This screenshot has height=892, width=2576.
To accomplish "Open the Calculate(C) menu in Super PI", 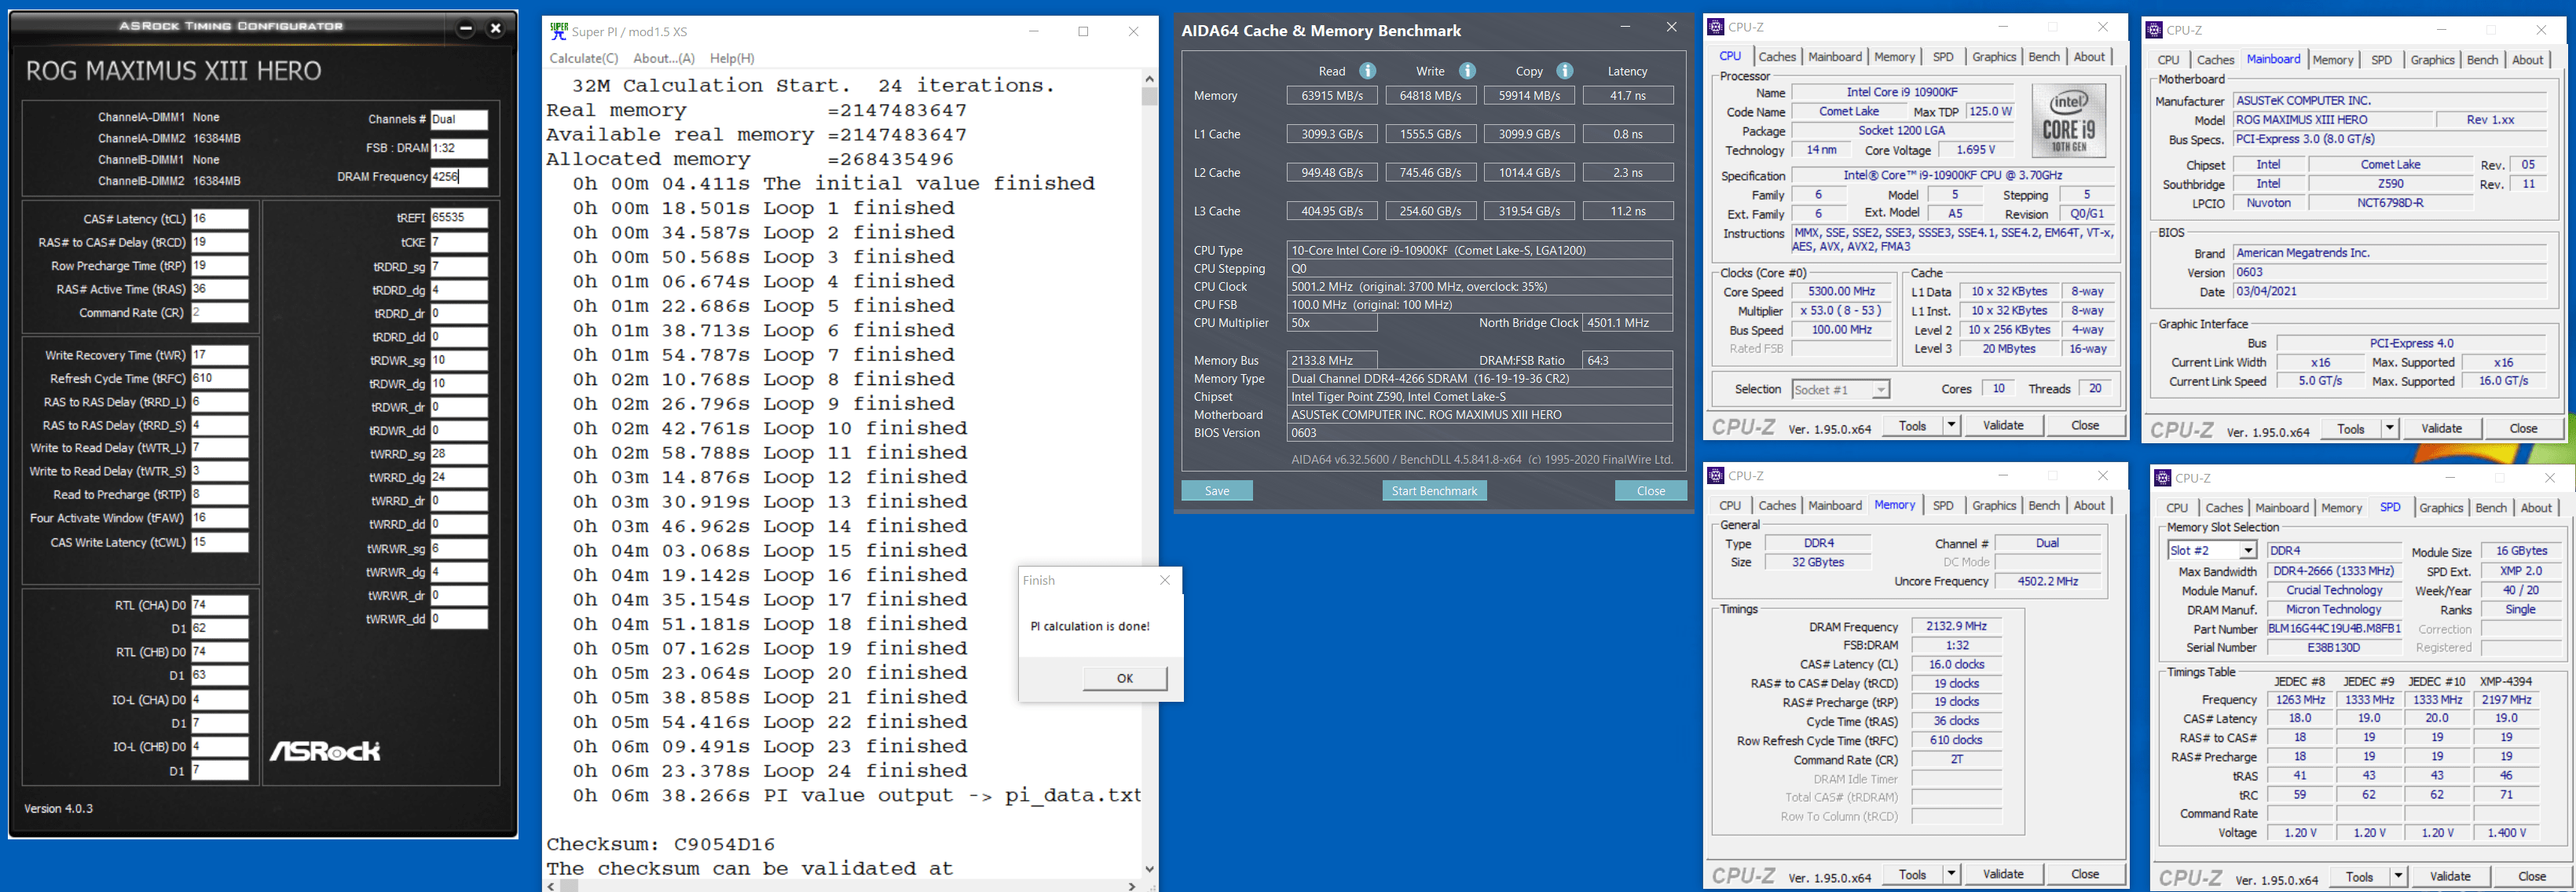I will 584,58.
